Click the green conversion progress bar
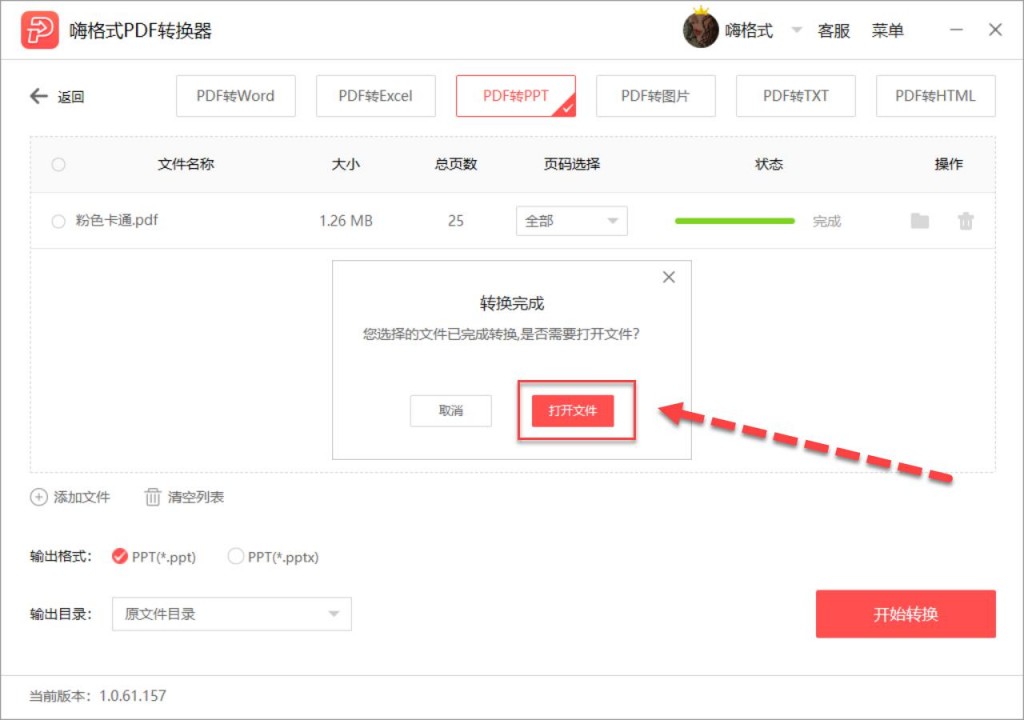The image size is (1024, 720). (x=735, y=221)
